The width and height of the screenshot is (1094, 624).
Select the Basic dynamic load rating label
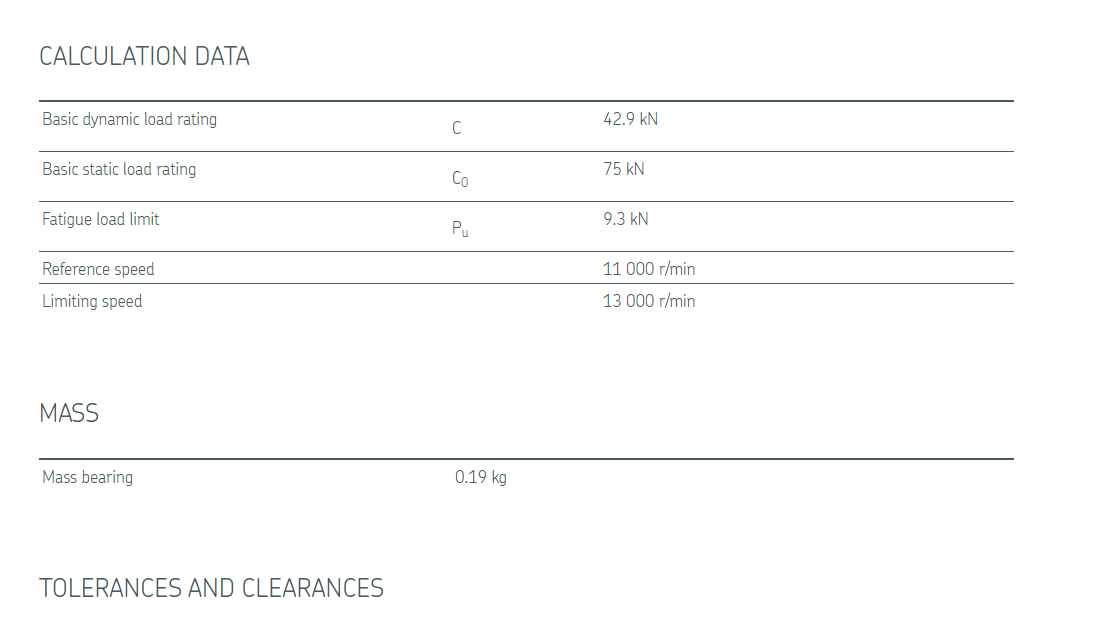point(130,119)
